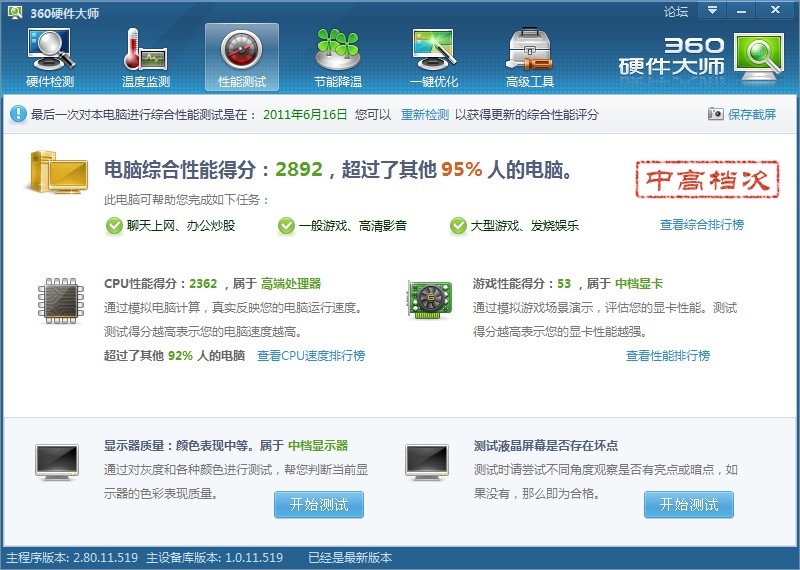The image size is (800, 570).
Task: Click the camera icon beside 保存截屏
Action: 715,114
